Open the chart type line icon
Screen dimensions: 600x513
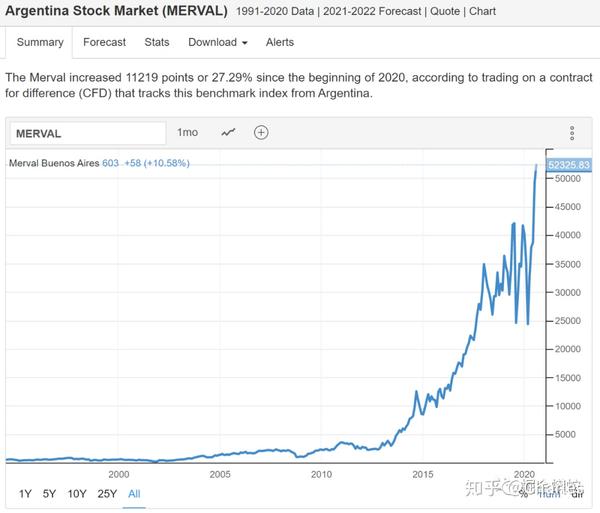(228, 132)
